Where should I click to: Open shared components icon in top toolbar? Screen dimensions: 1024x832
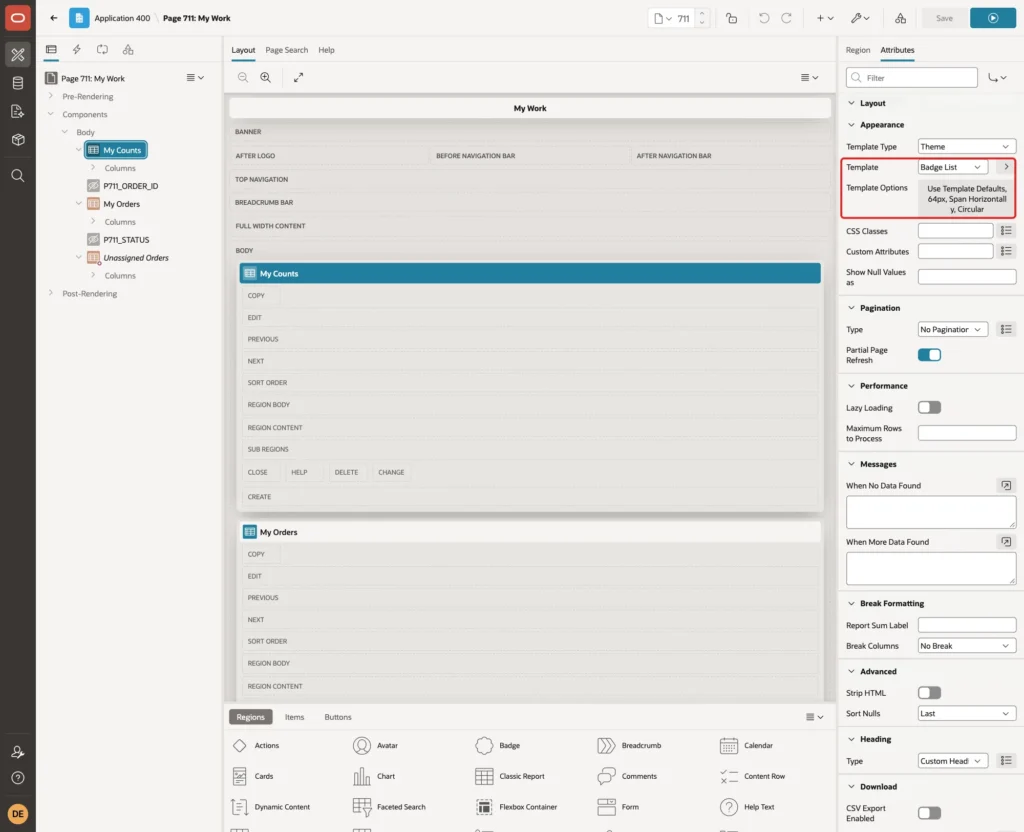(x=900, y=18)
